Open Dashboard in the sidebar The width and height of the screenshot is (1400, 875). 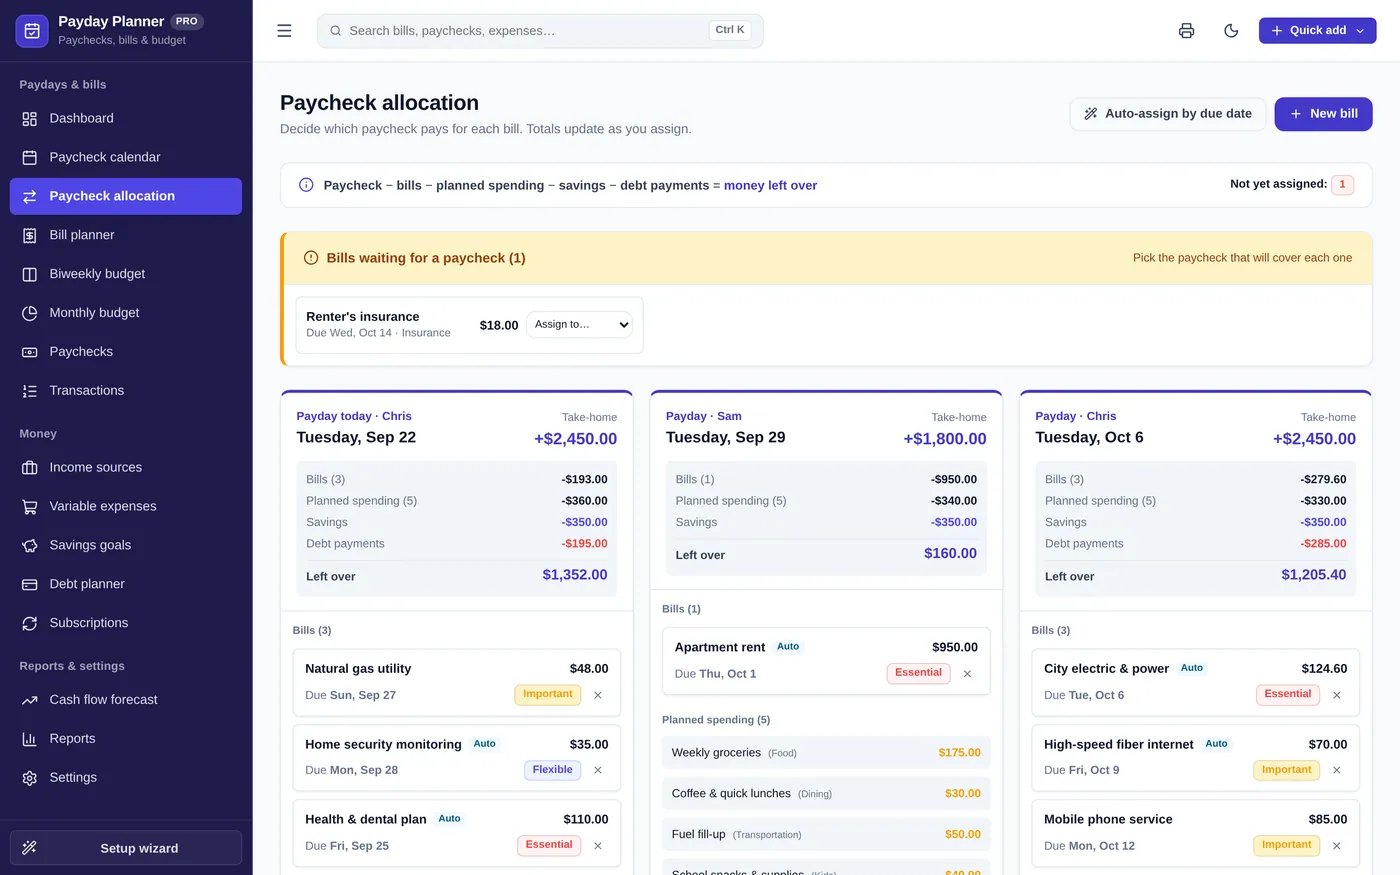click(126, 118)
